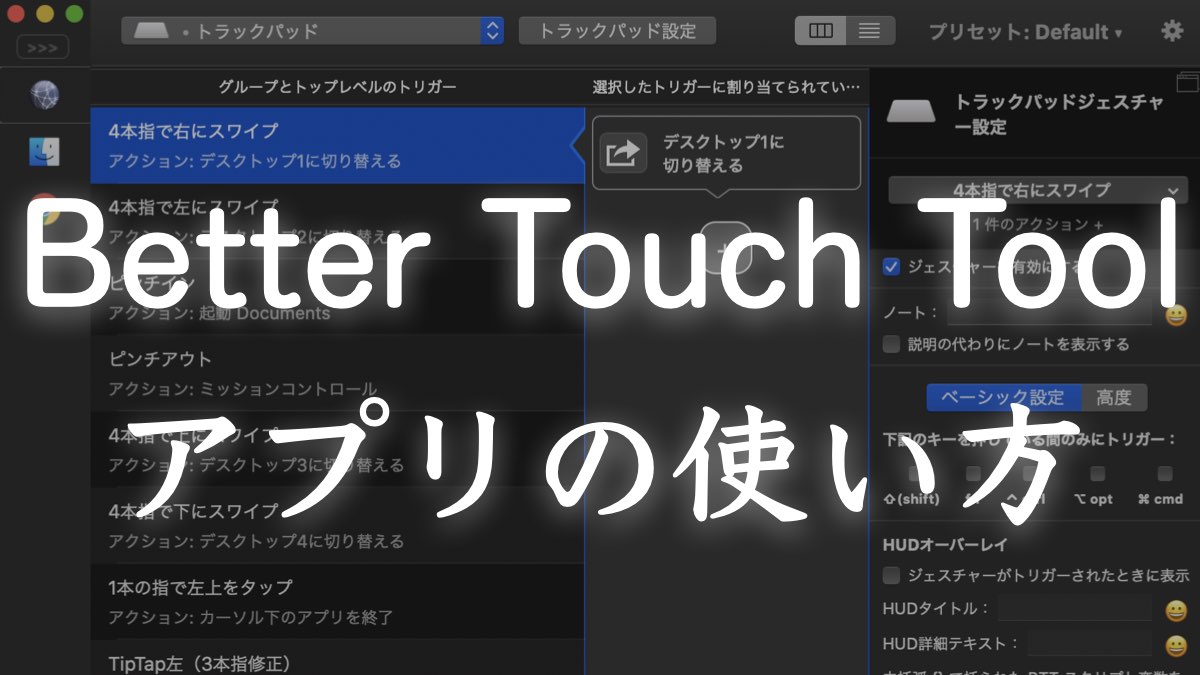Switch to column view layout
This screenshot has width=1200, height=675.
point(820,31)
